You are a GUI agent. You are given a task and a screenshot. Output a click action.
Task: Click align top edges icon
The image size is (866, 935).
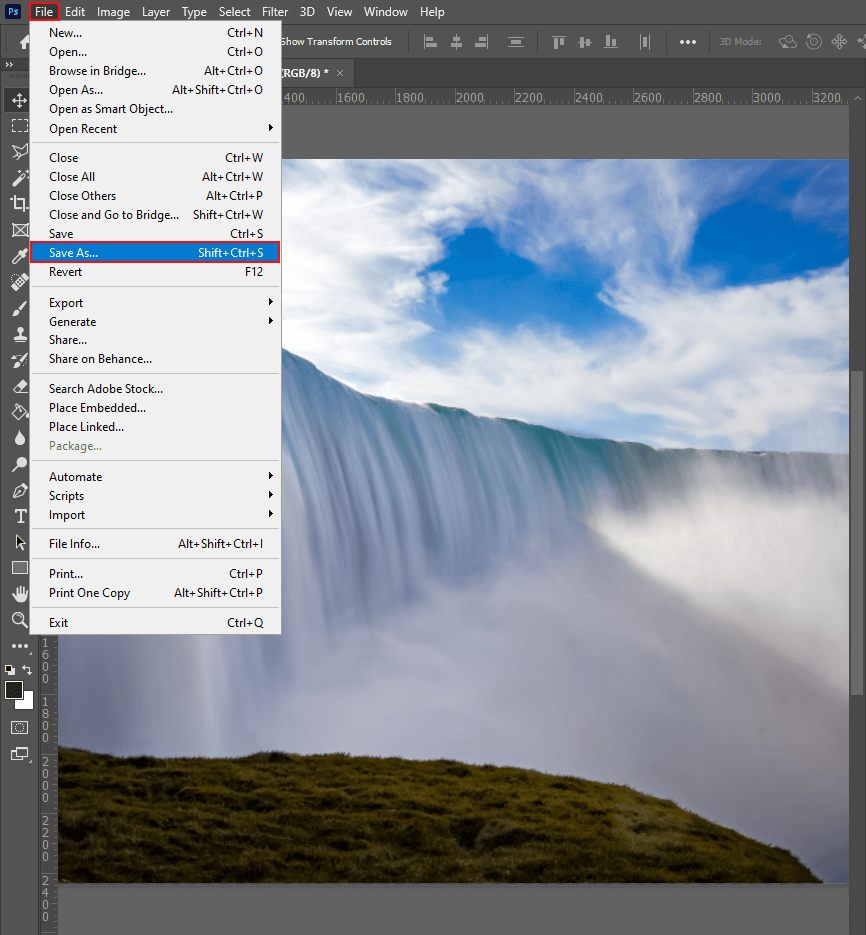click(559, 42)
